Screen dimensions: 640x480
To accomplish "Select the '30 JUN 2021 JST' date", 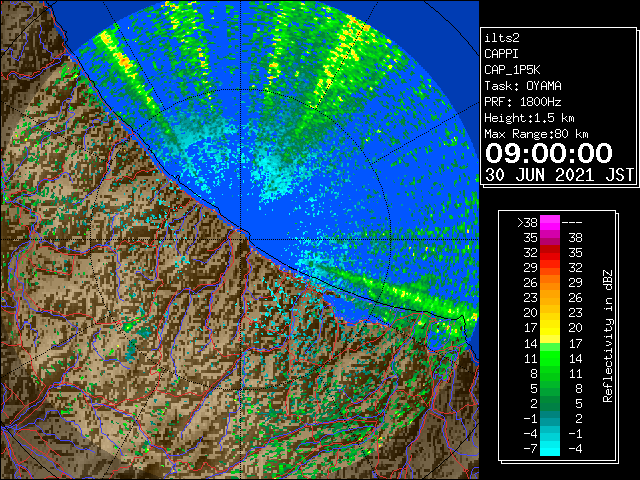I will click(559, 175).
